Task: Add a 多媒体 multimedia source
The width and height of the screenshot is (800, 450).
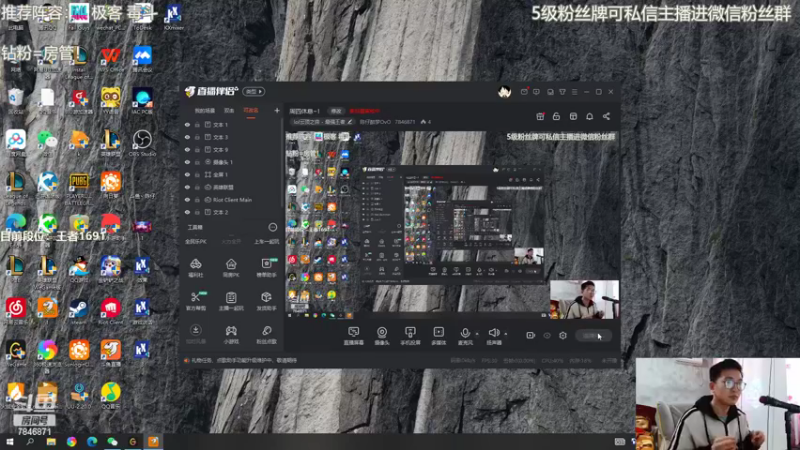Action: (438, 336)
